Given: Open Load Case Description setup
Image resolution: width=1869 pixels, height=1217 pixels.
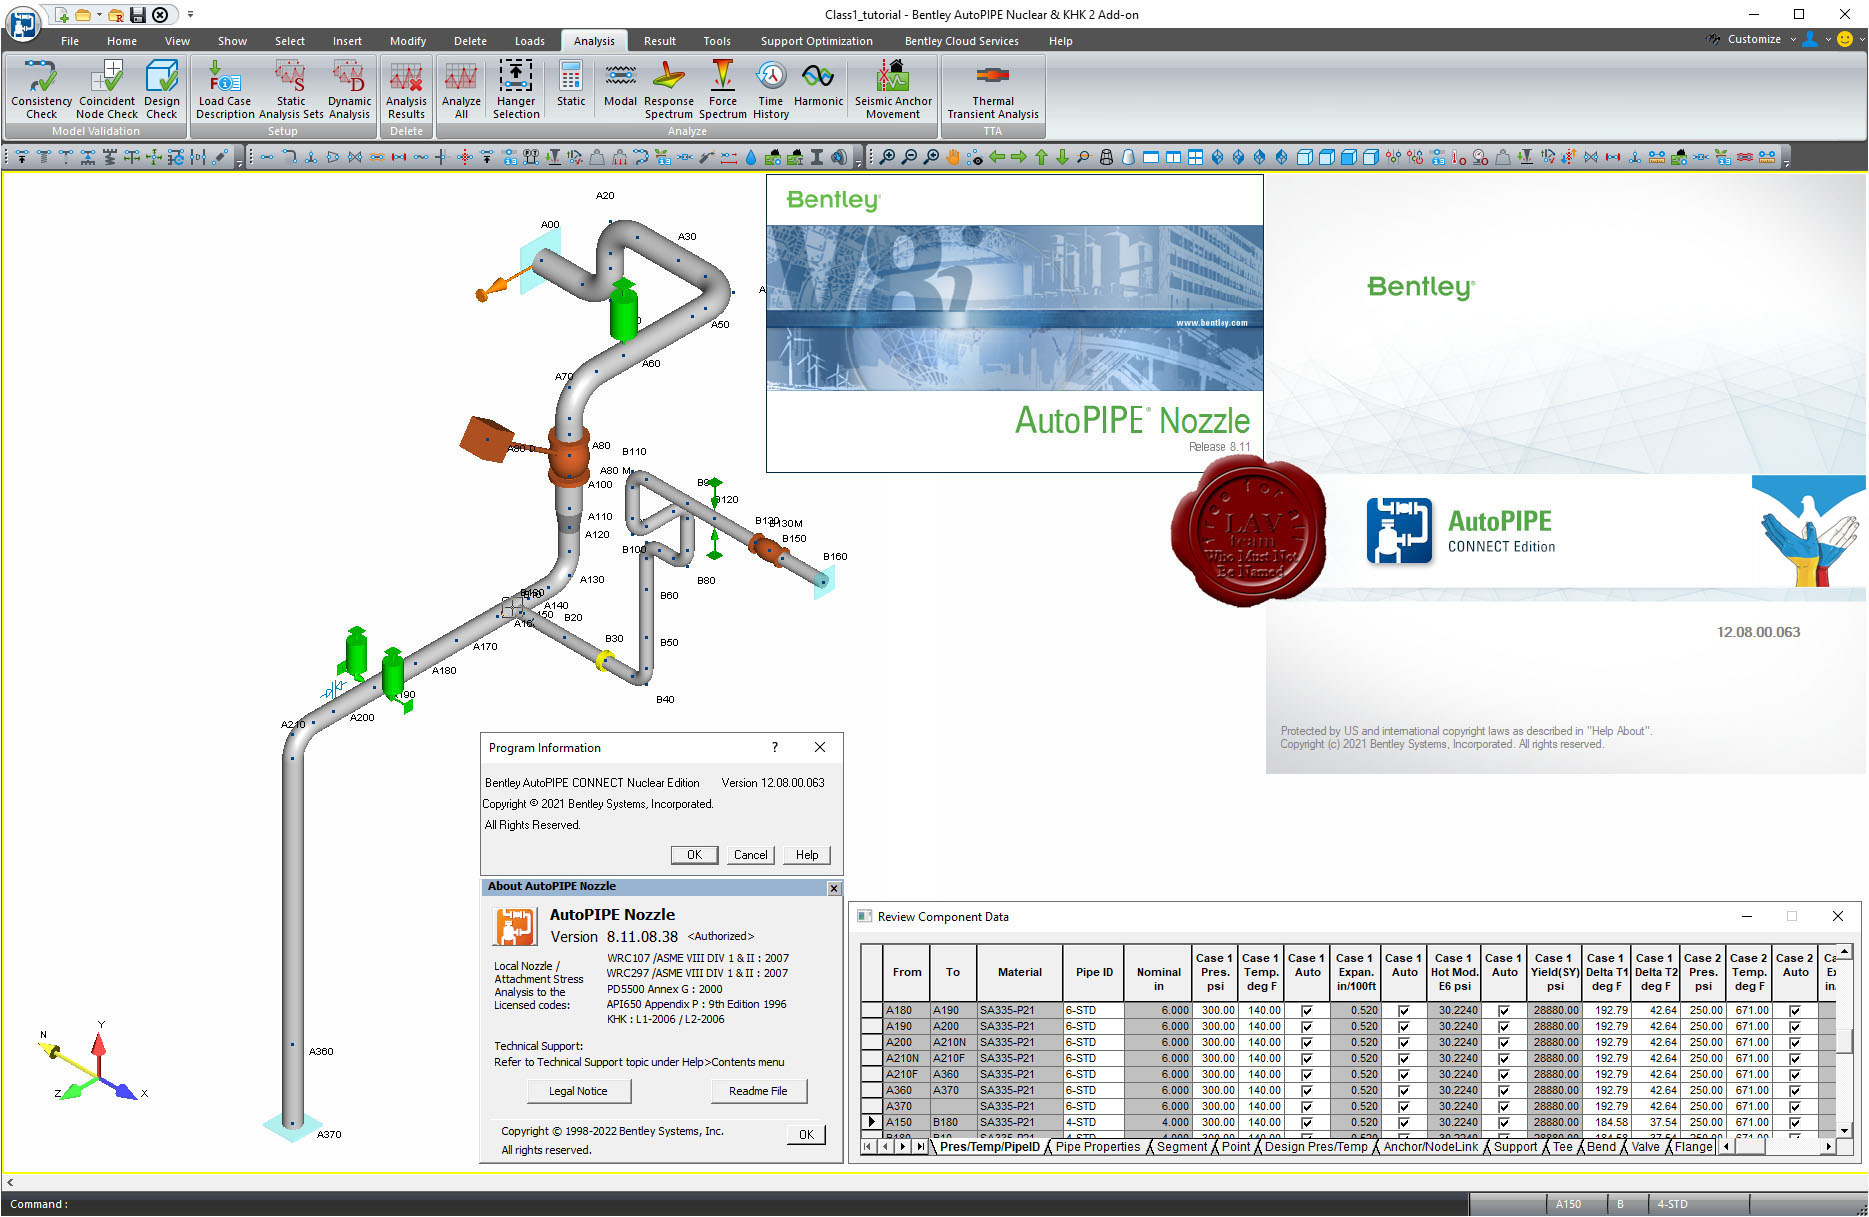Looking at the screenshot, I should pyautogui.click(x=225, y=89).
